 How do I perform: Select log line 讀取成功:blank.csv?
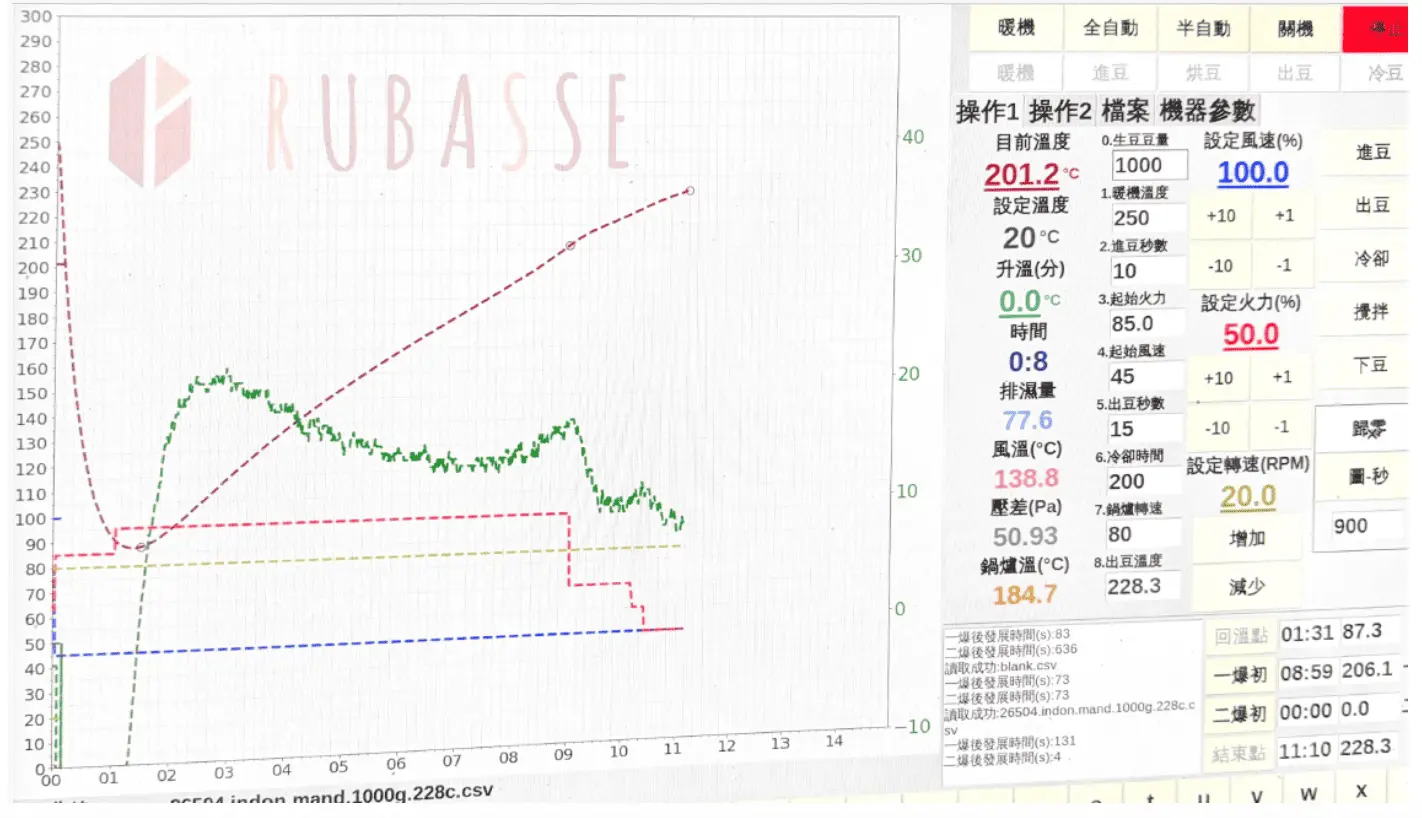click(x=1001, y=665)
